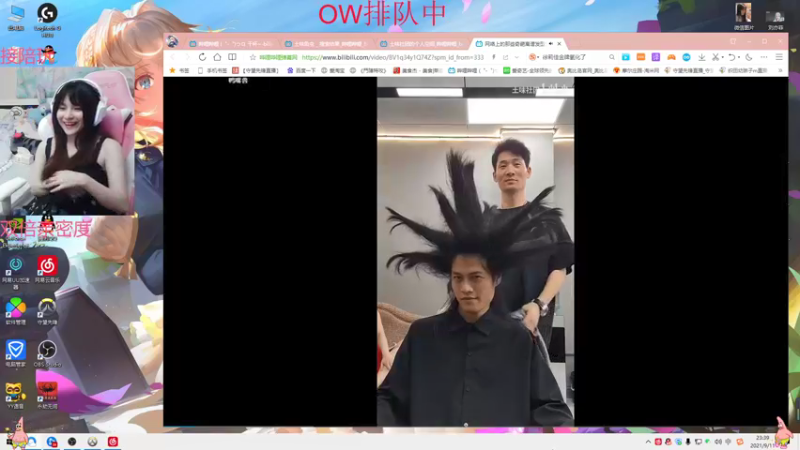Click the skin/theme icon in title bar
This screenshot has height=450, width=800.
(x=733, y=42)
